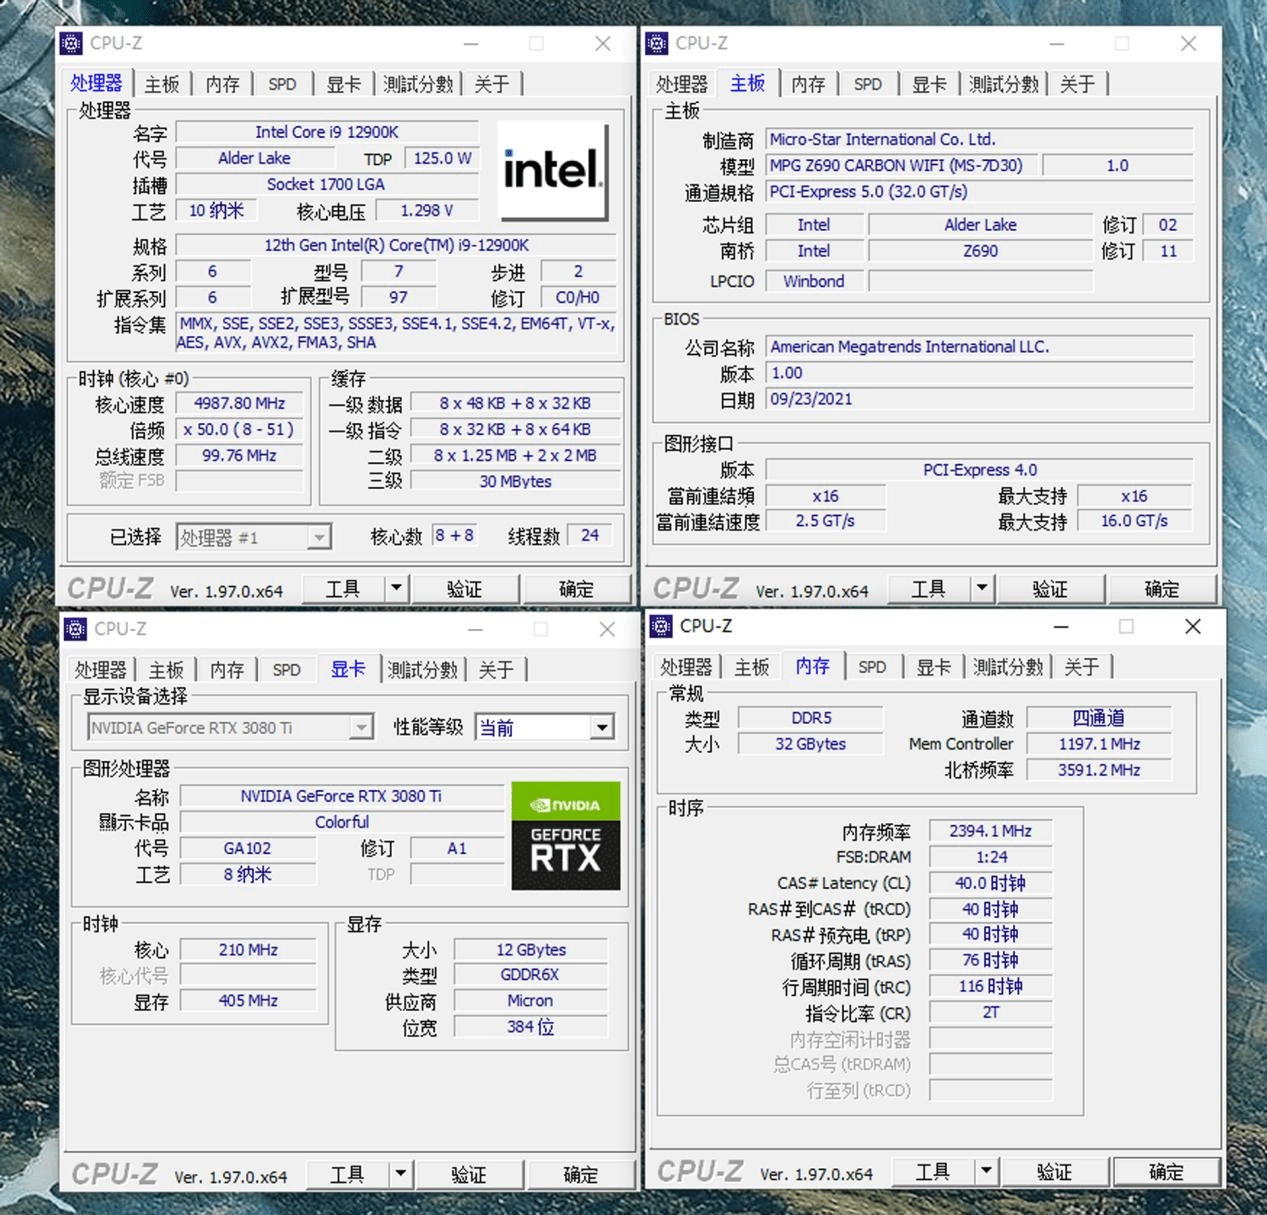Click the 确定 button in the memory window
The height and width of the screenshot is (1215, 1267).
[1164, 1171]
